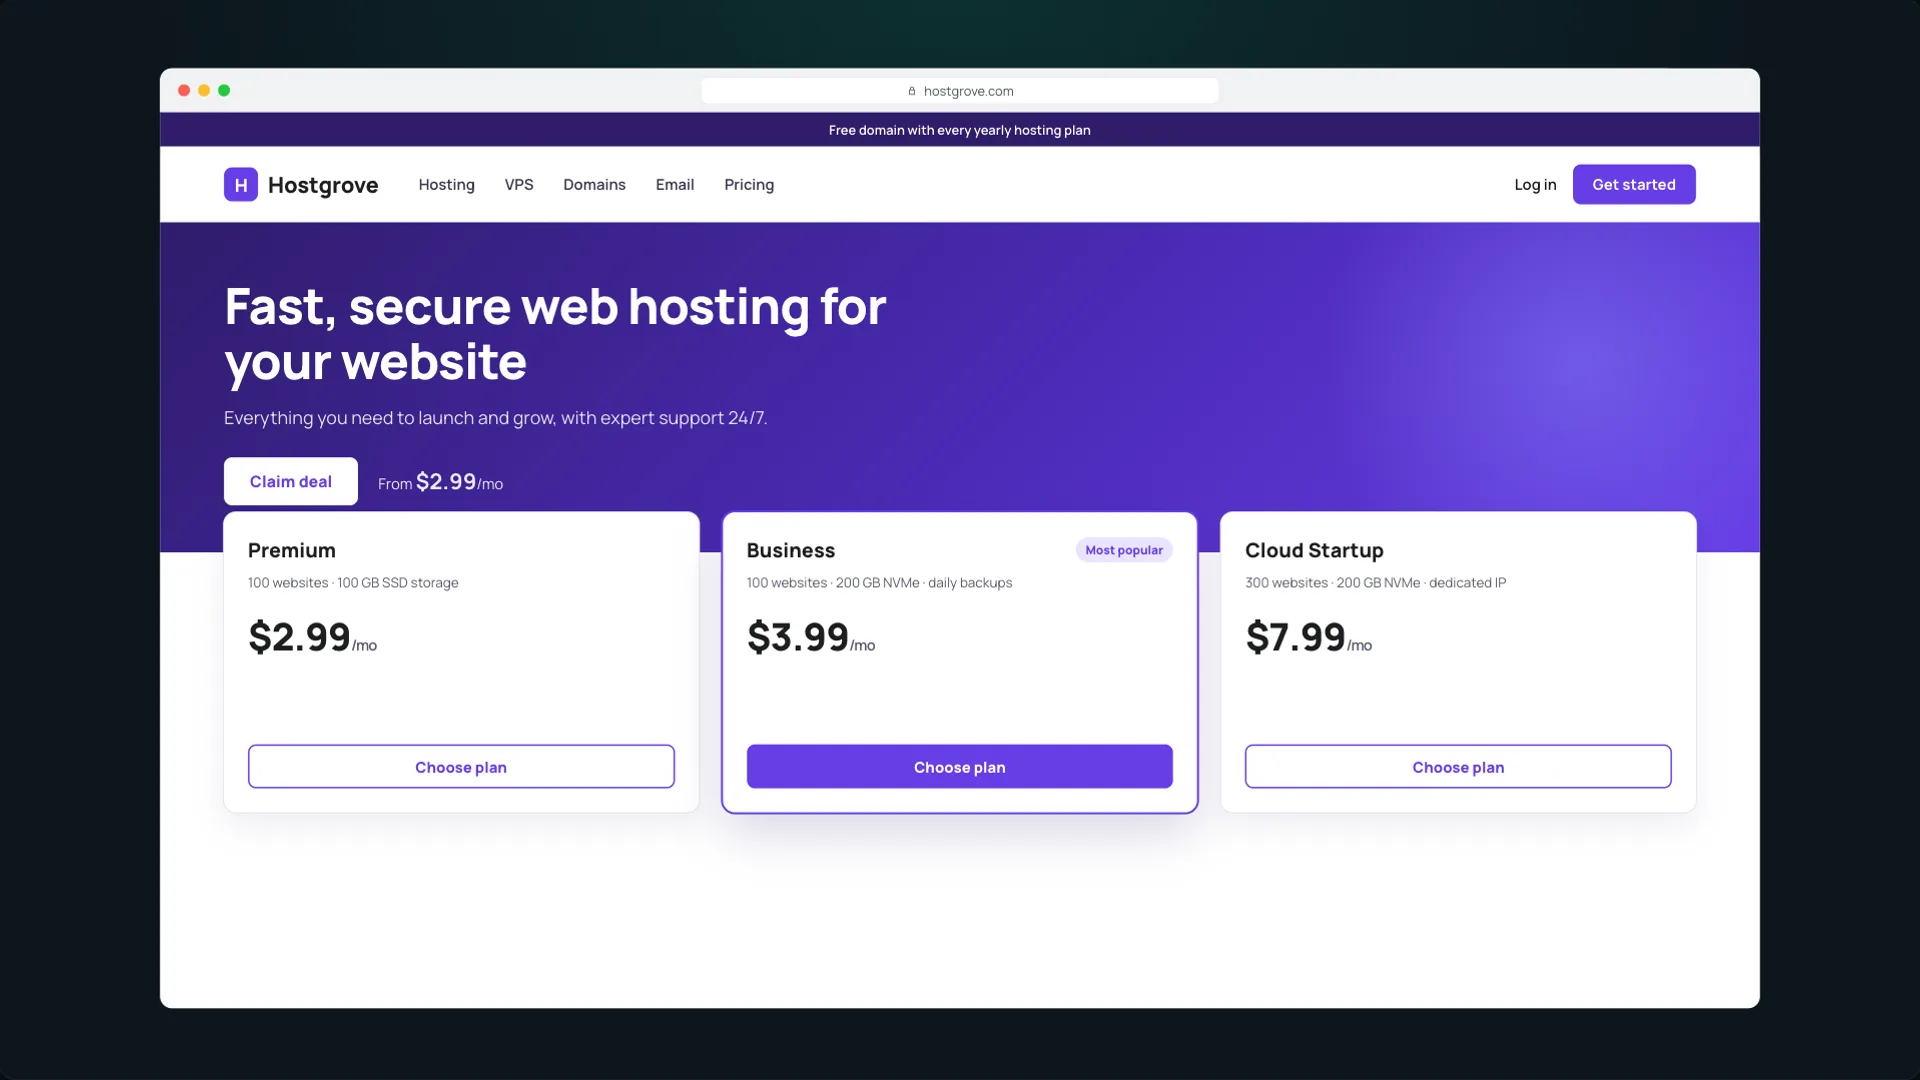Click the Free domain promo banner

tap(960, 130)
